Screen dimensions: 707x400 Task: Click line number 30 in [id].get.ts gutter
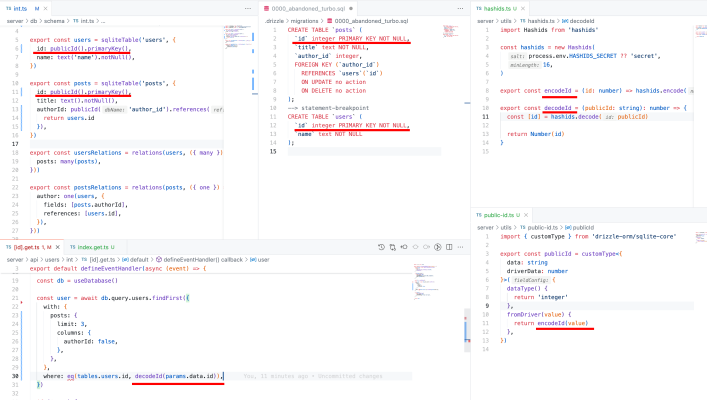tap(15, 376)
